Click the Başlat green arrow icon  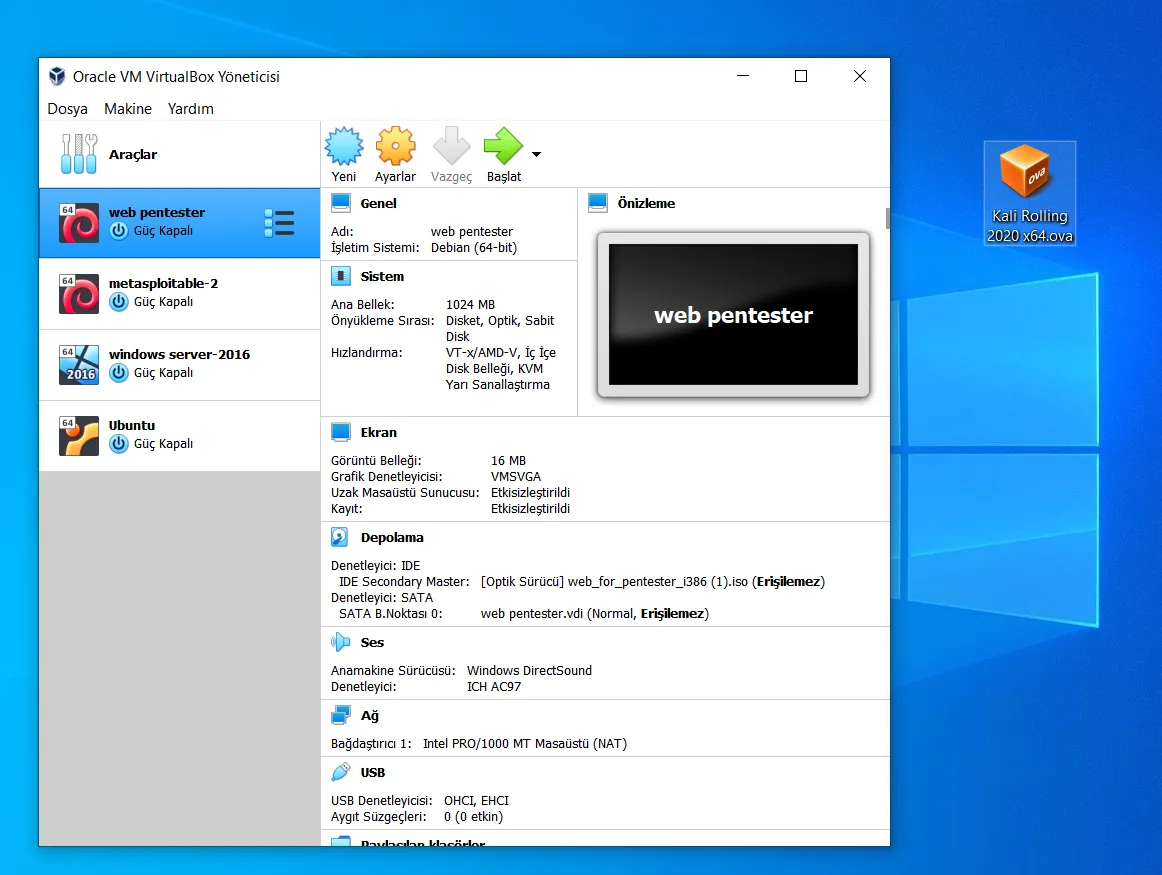coord(503,146)
